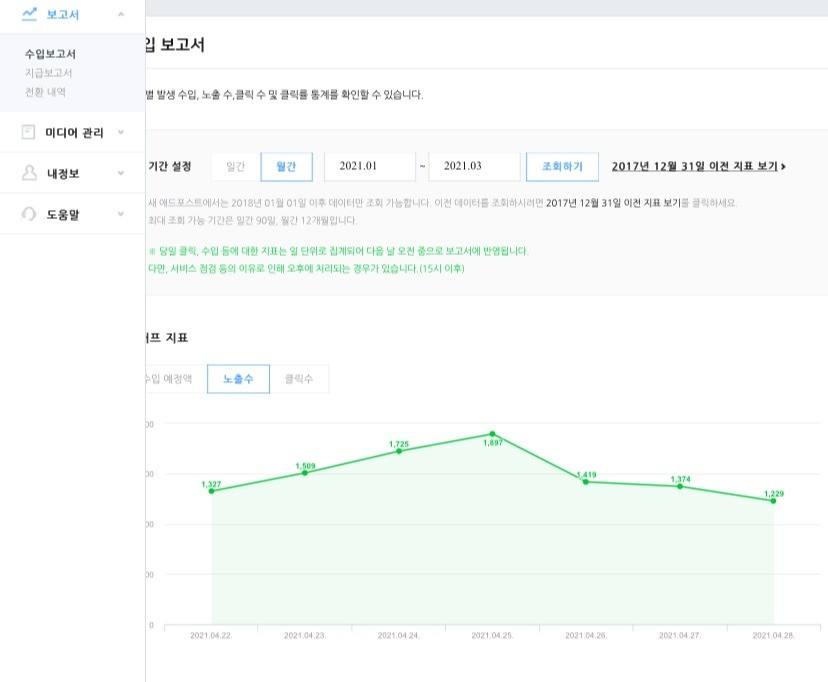Switch graph to 노출수 tab

(x=238, y=380)
